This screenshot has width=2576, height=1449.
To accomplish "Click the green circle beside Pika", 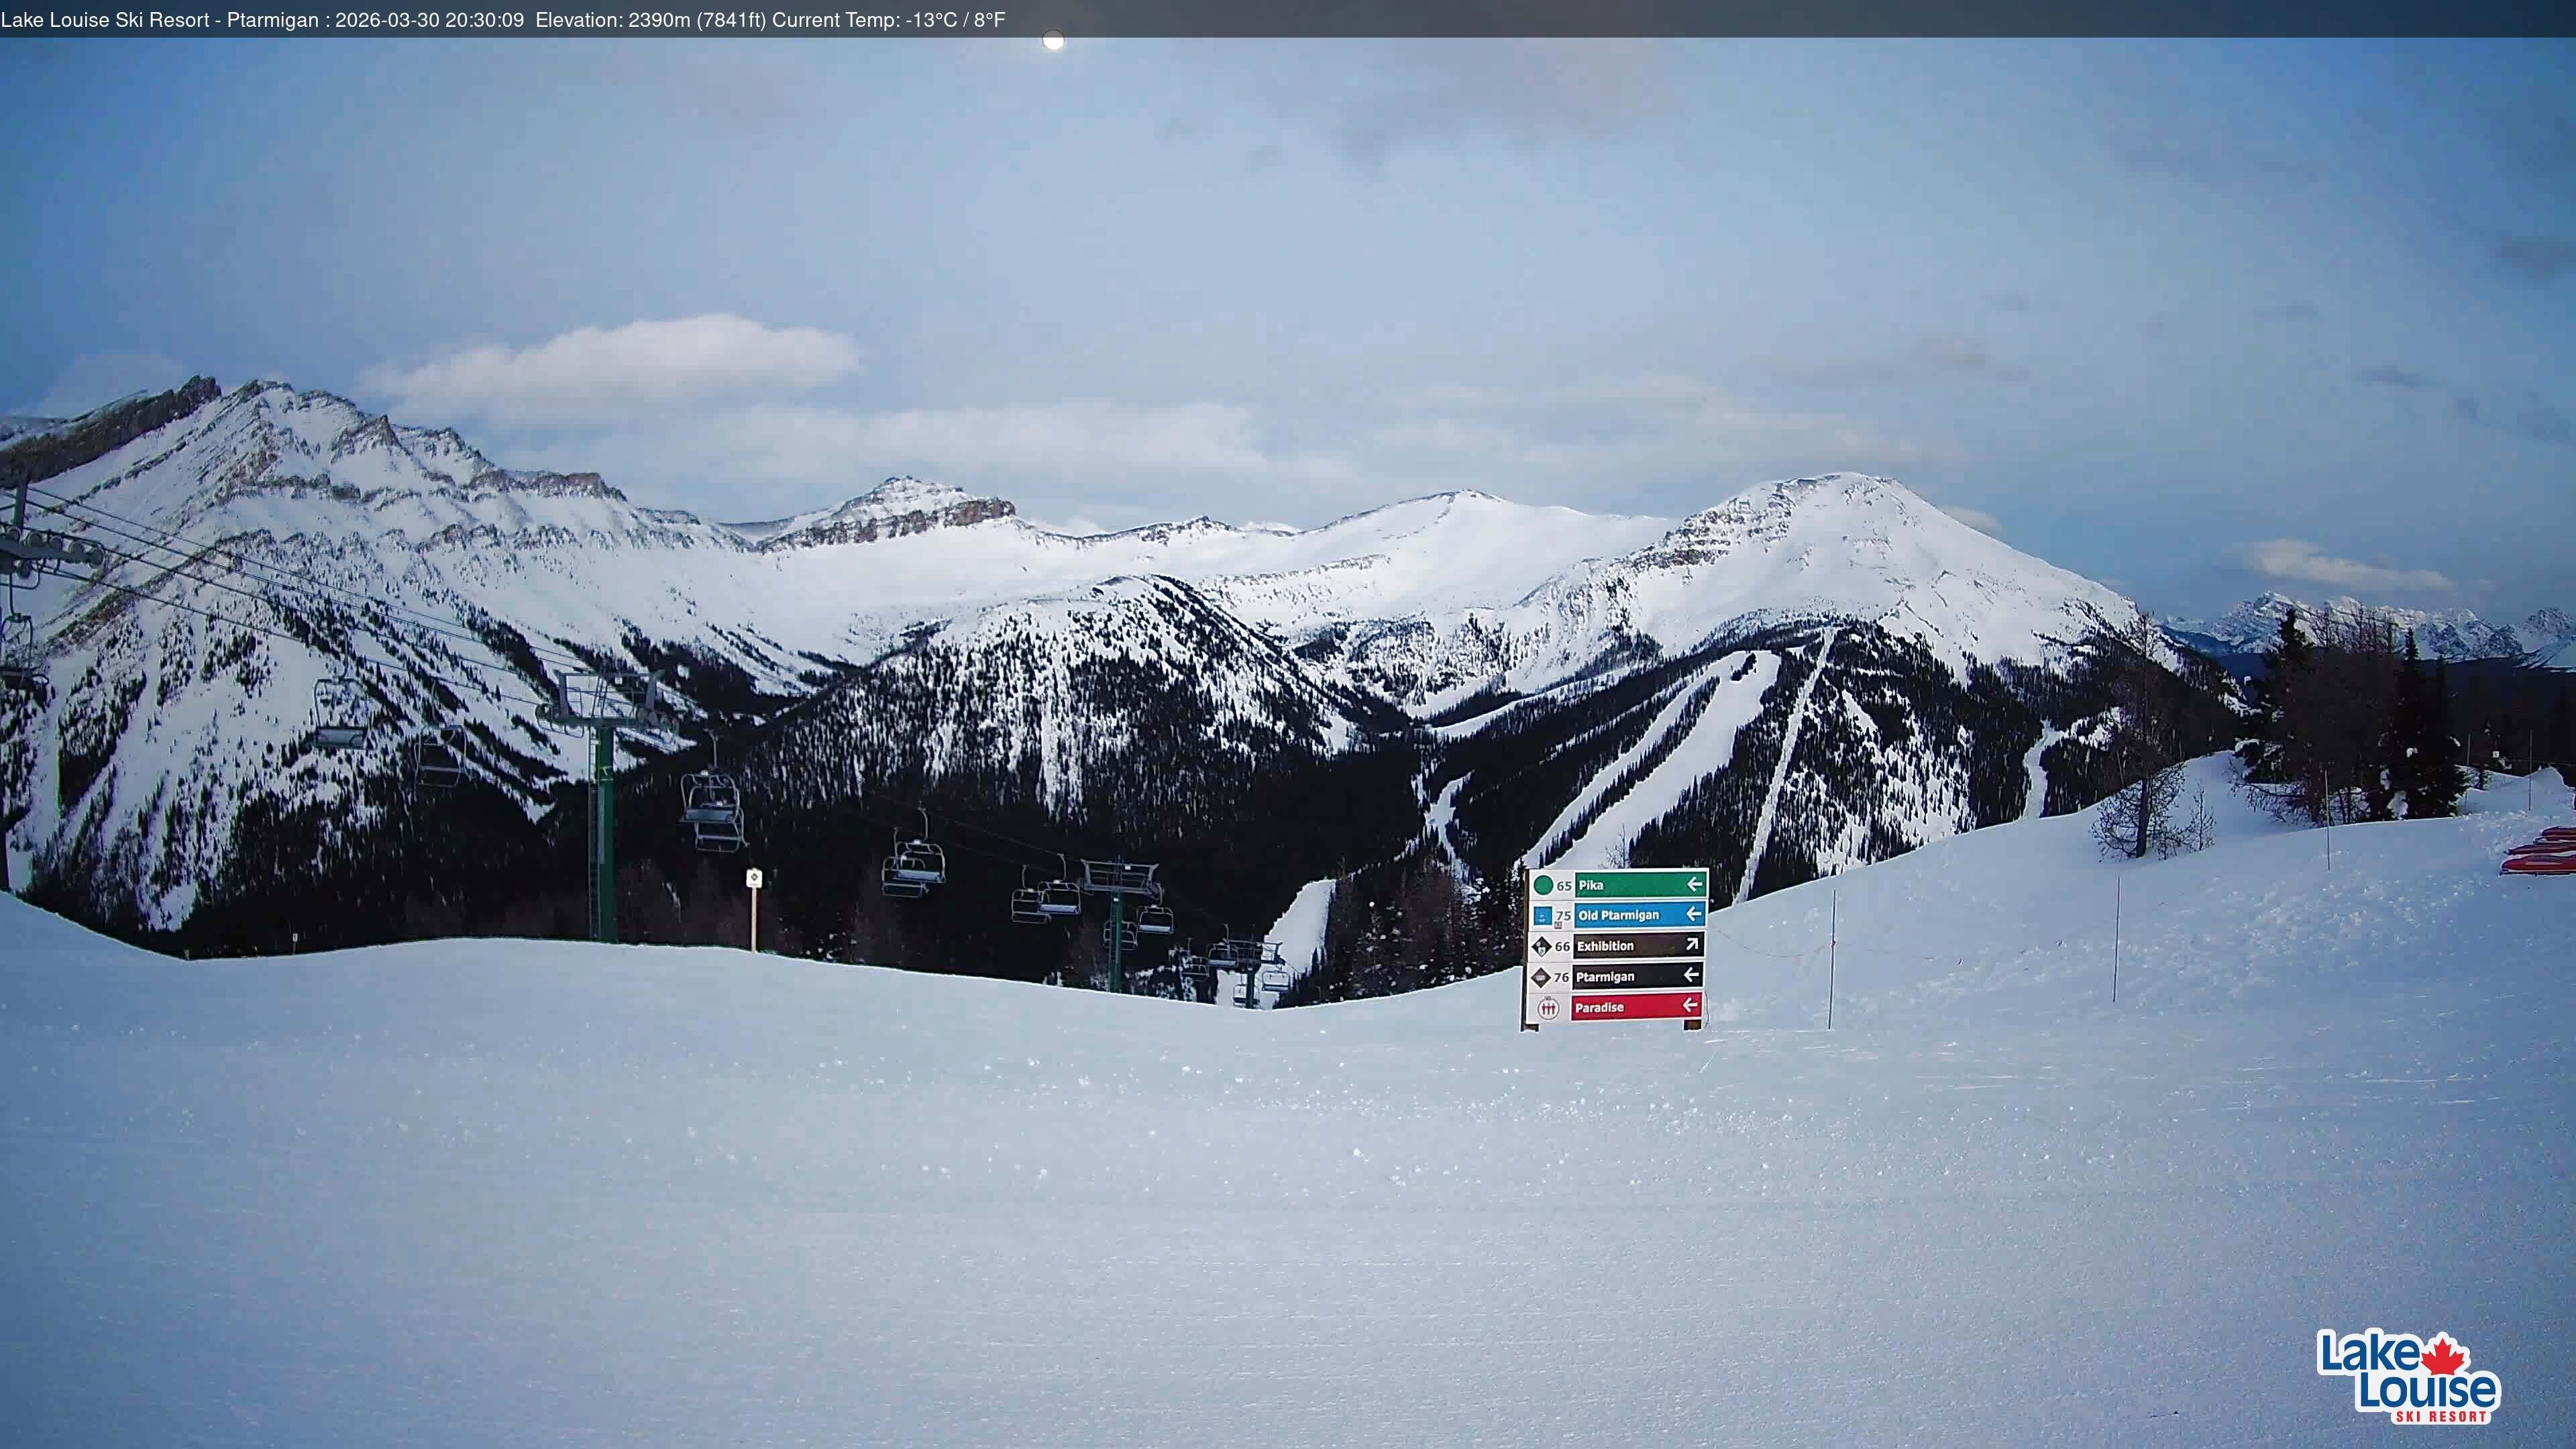I will (1543, 885).
